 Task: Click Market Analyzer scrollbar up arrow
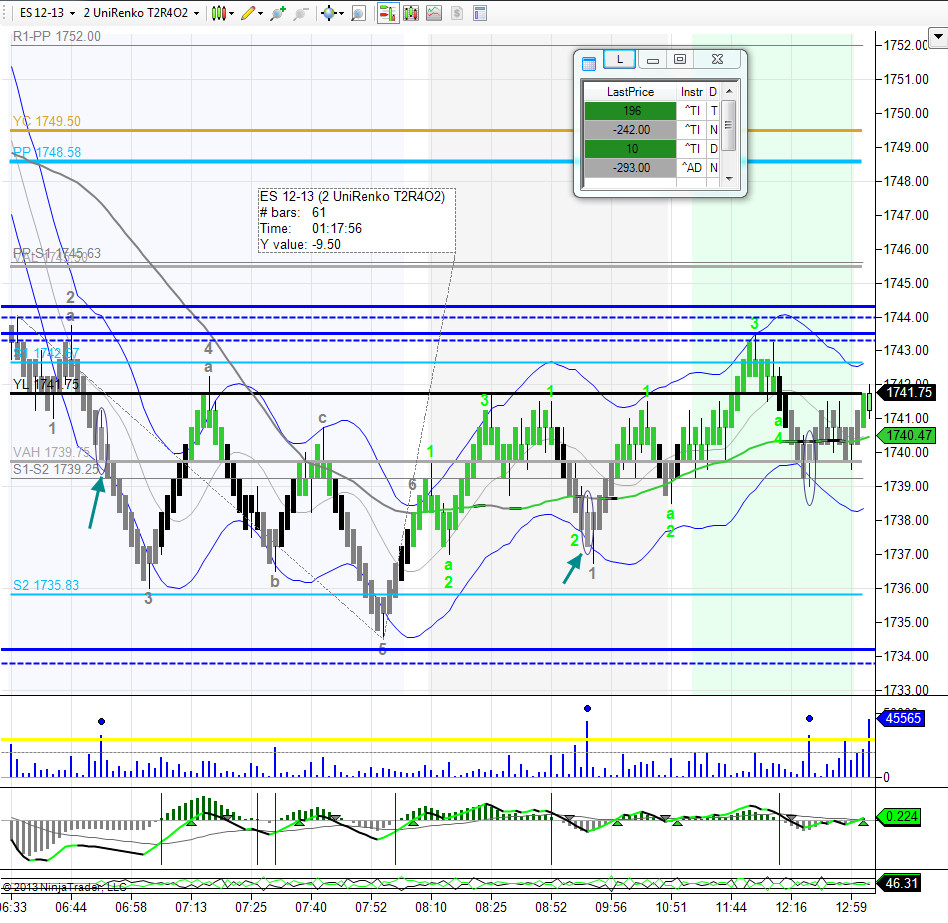click(x=729, y=91)
